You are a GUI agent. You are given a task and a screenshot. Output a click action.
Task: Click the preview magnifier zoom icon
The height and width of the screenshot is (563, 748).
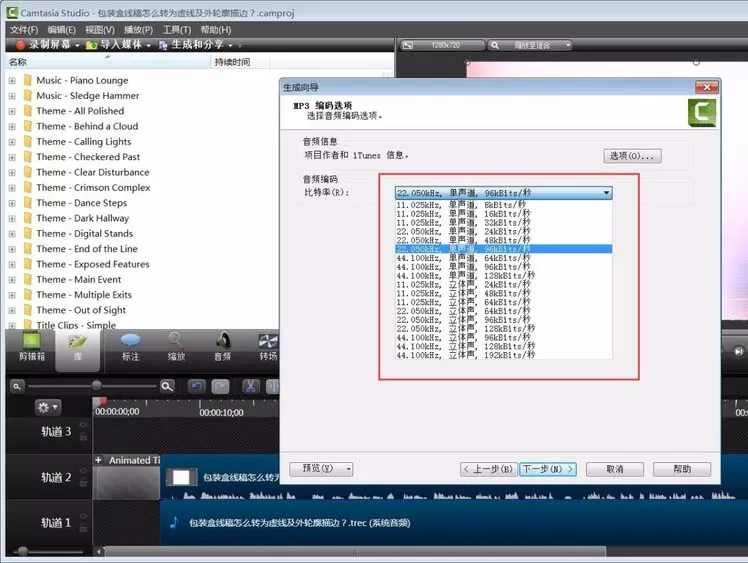pyautogui.click(x=495, y=45)
